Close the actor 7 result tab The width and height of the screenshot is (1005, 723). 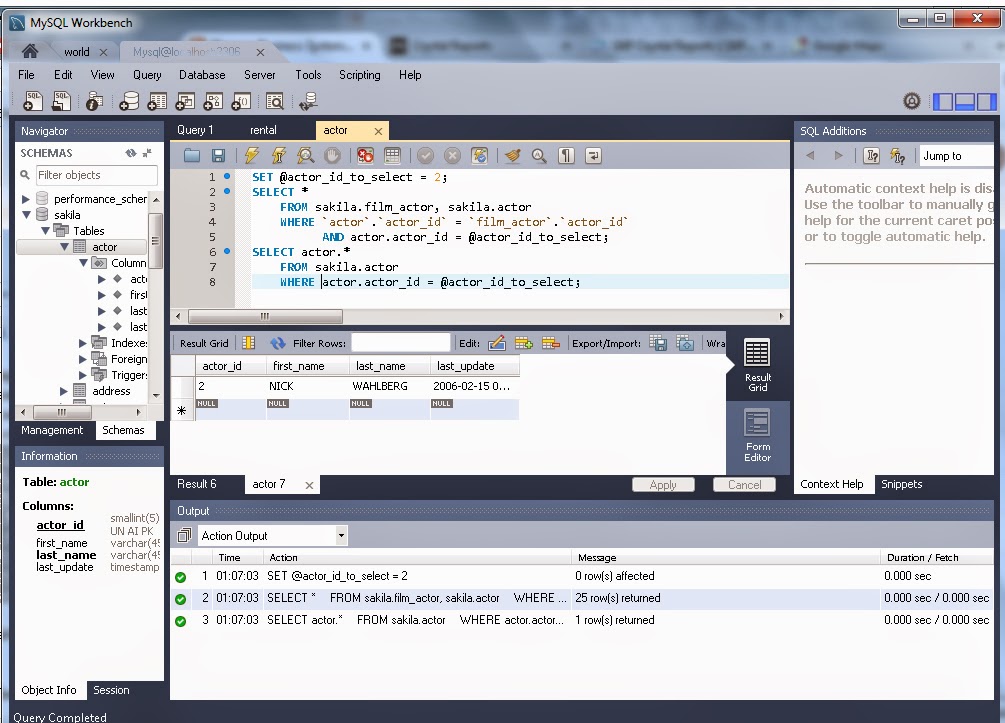309,485
